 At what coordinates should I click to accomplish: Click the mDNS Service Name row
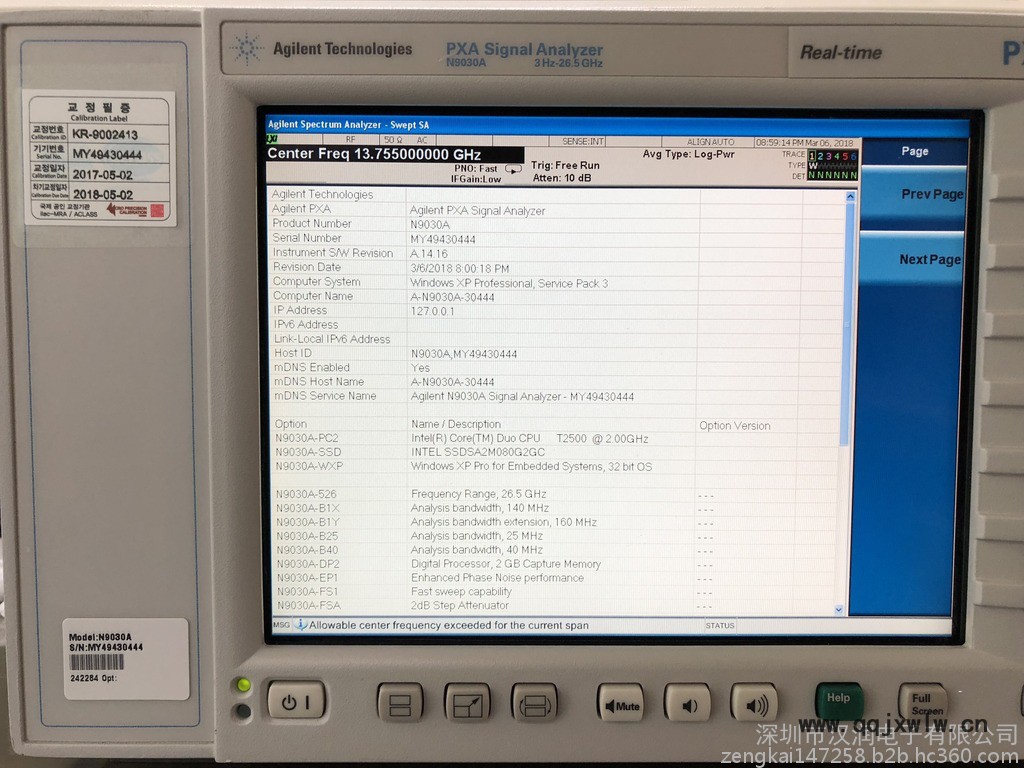point(555,396)
